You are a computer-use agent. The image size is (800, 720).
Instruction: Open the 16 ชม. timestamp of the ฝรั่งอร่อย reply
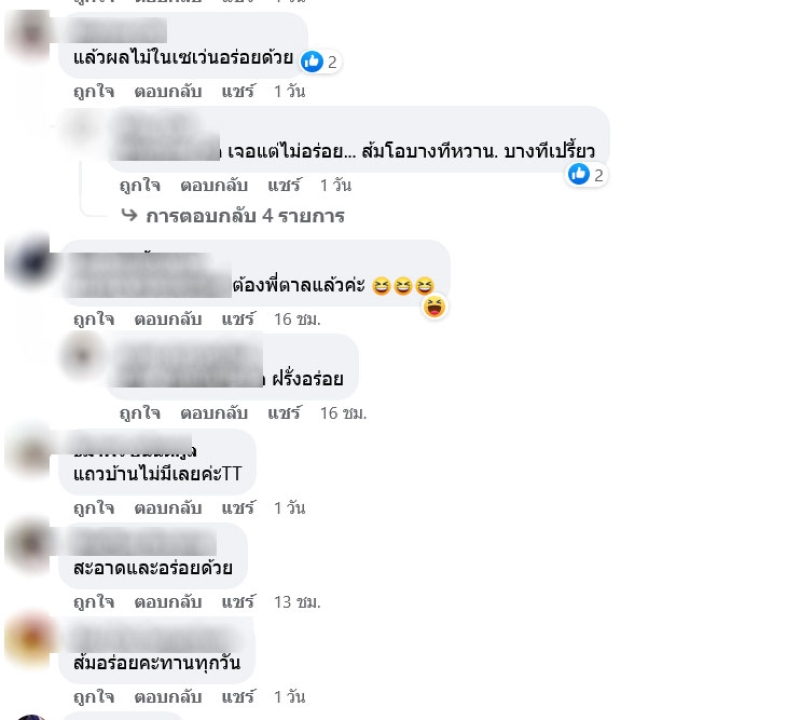click(343, 413)
